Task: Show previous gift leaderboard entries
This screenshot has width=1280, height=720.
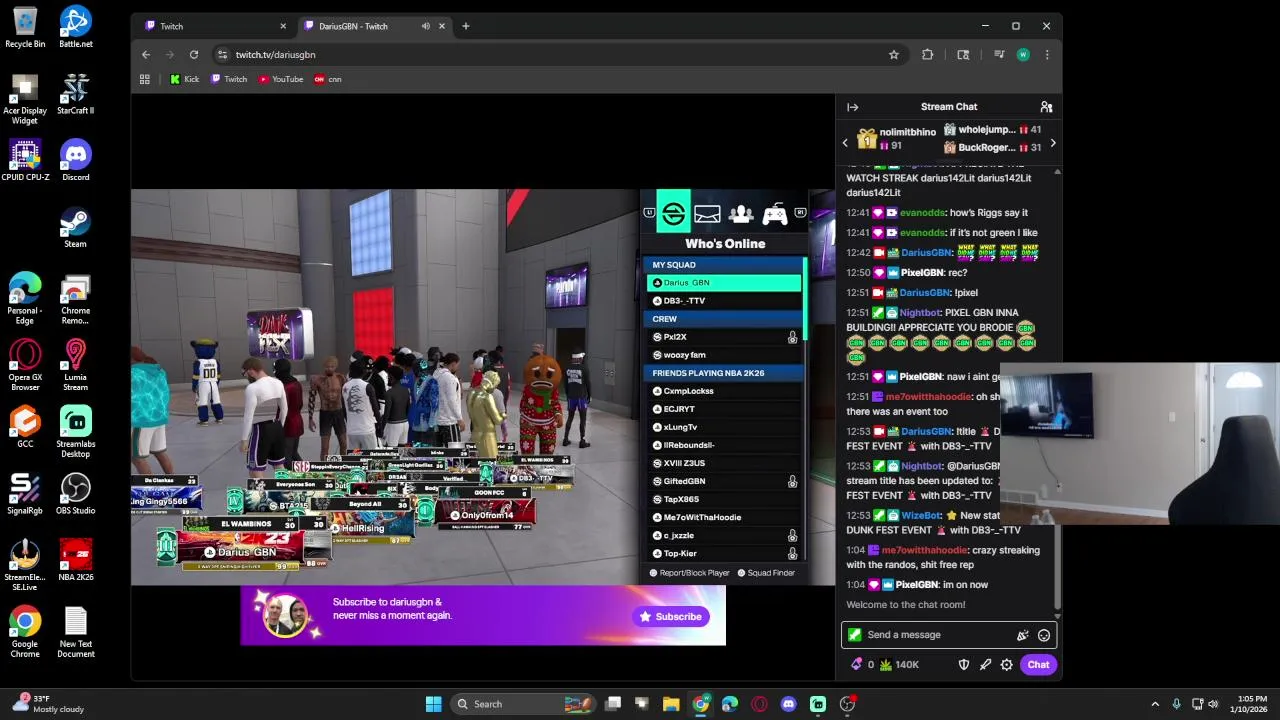Action: 845,143
